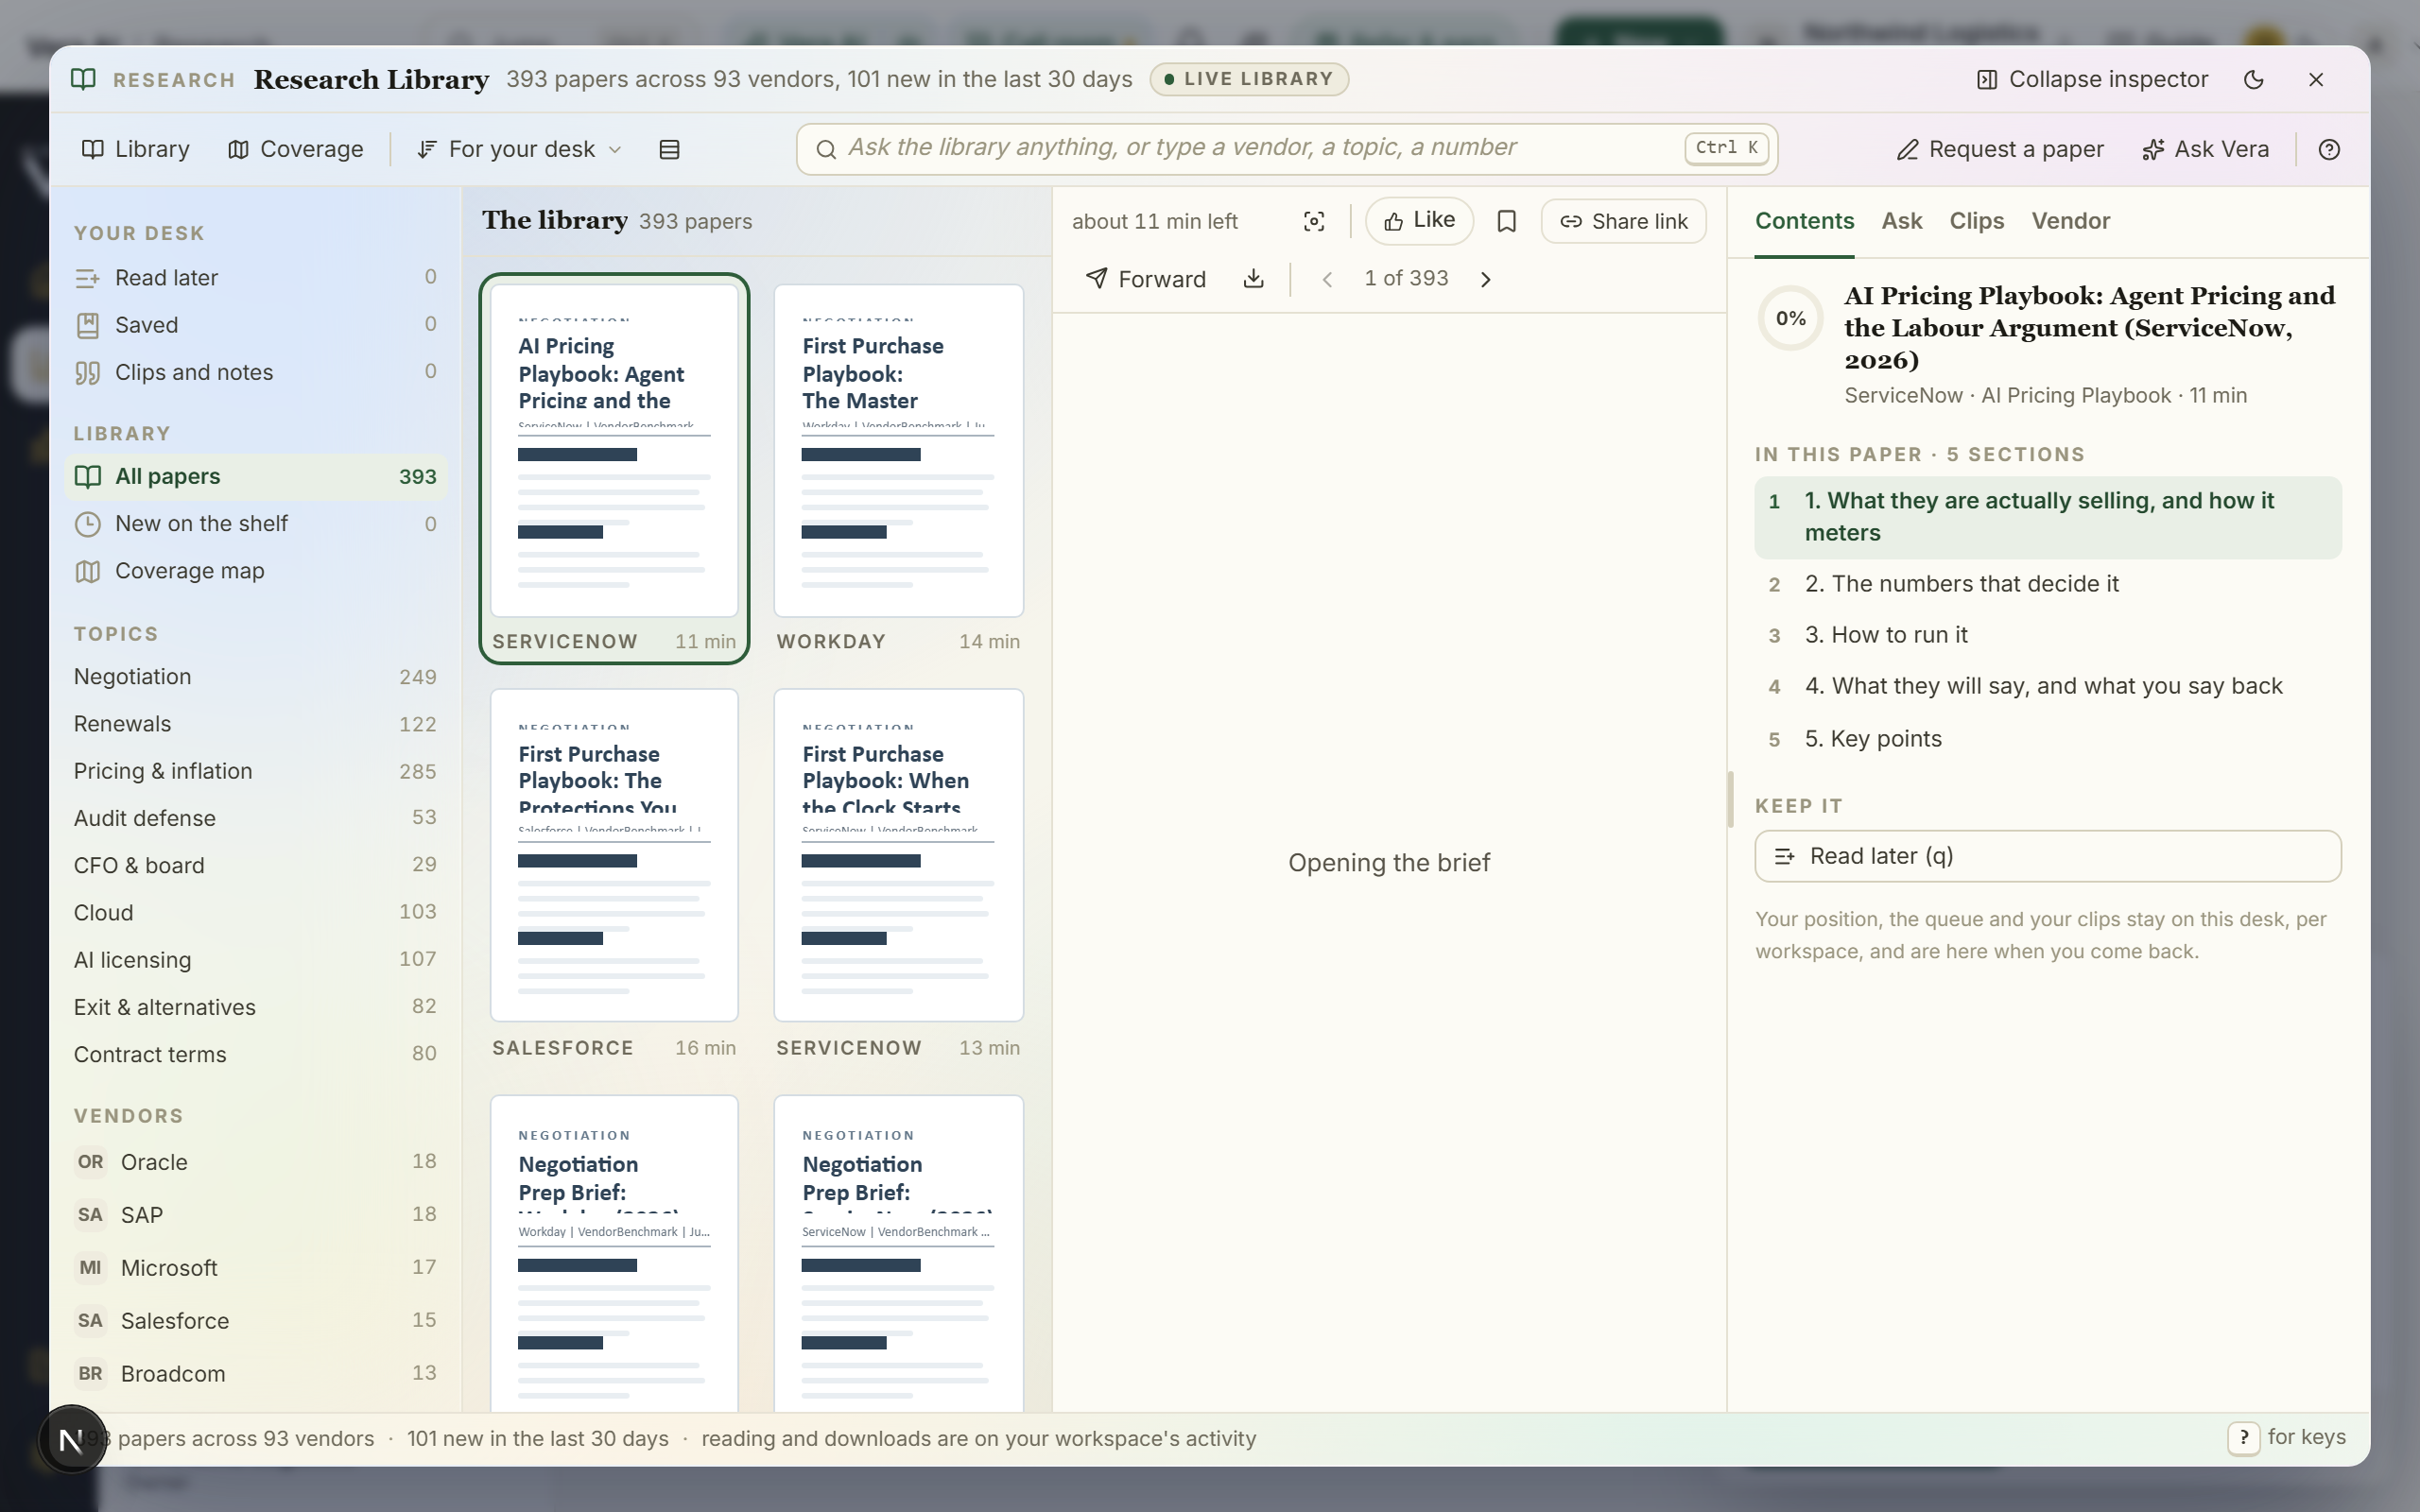Filter by Renewals topic
Image resolution: width=2420 pixels, height=1512 pixels.
(255, 724)
